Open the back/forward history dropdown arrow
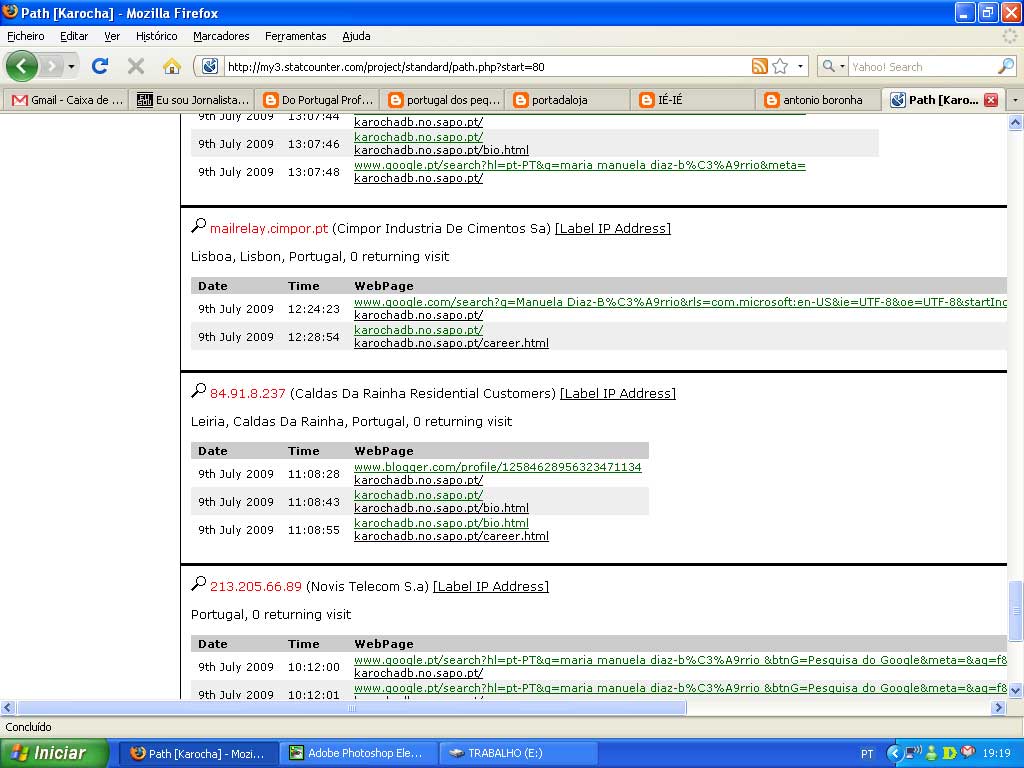 pos(71,67)
